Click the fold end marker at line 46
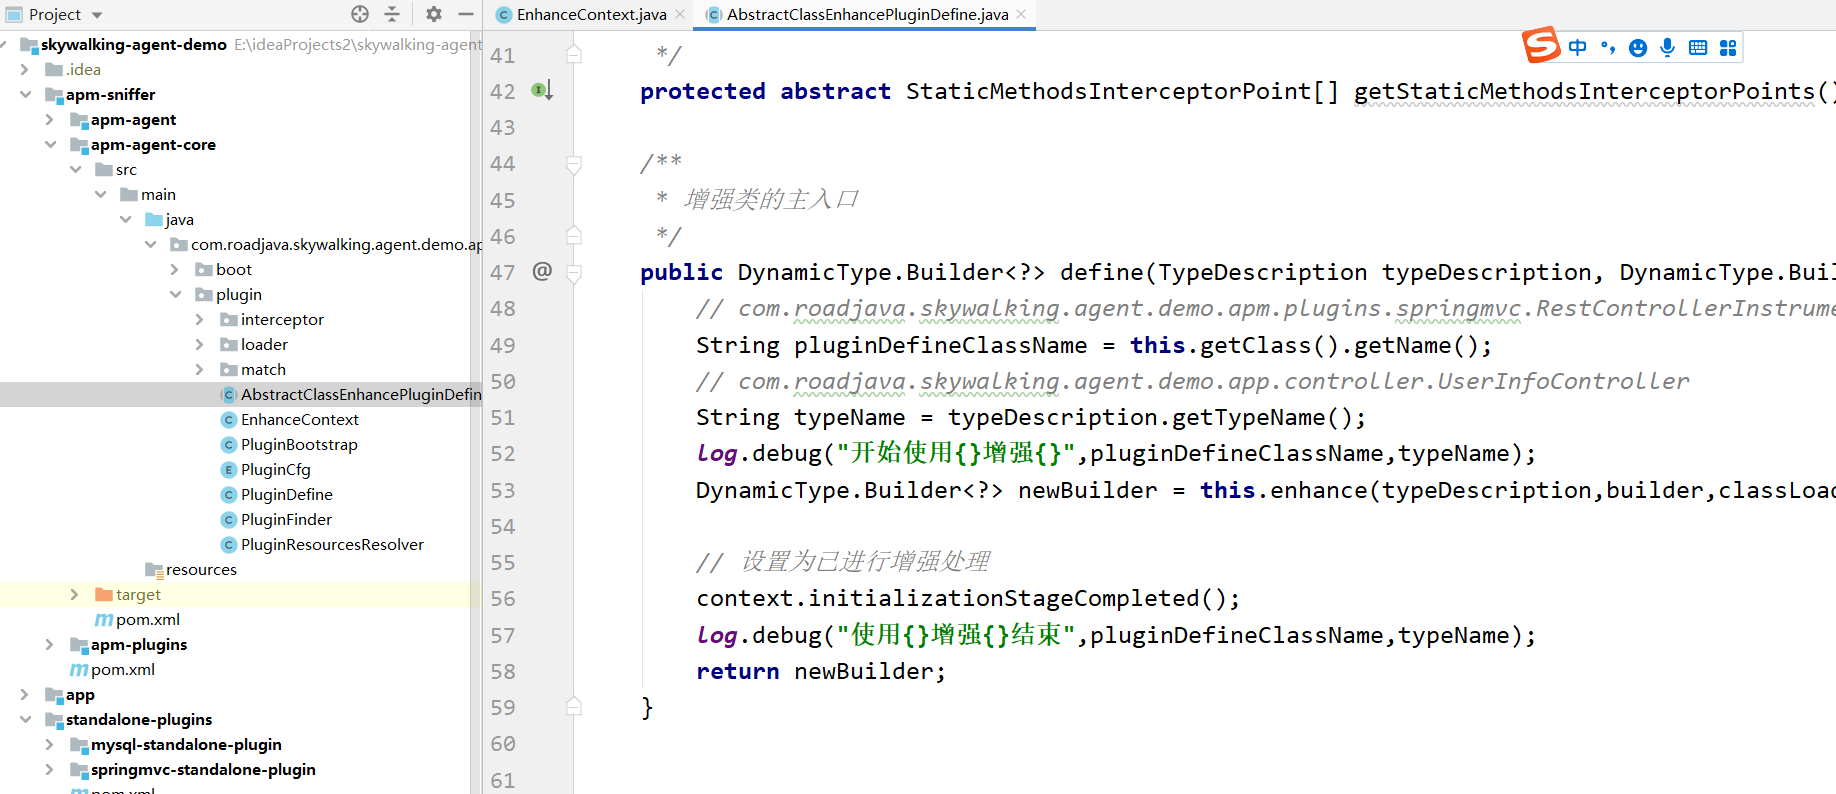 [x=574, y=236]
